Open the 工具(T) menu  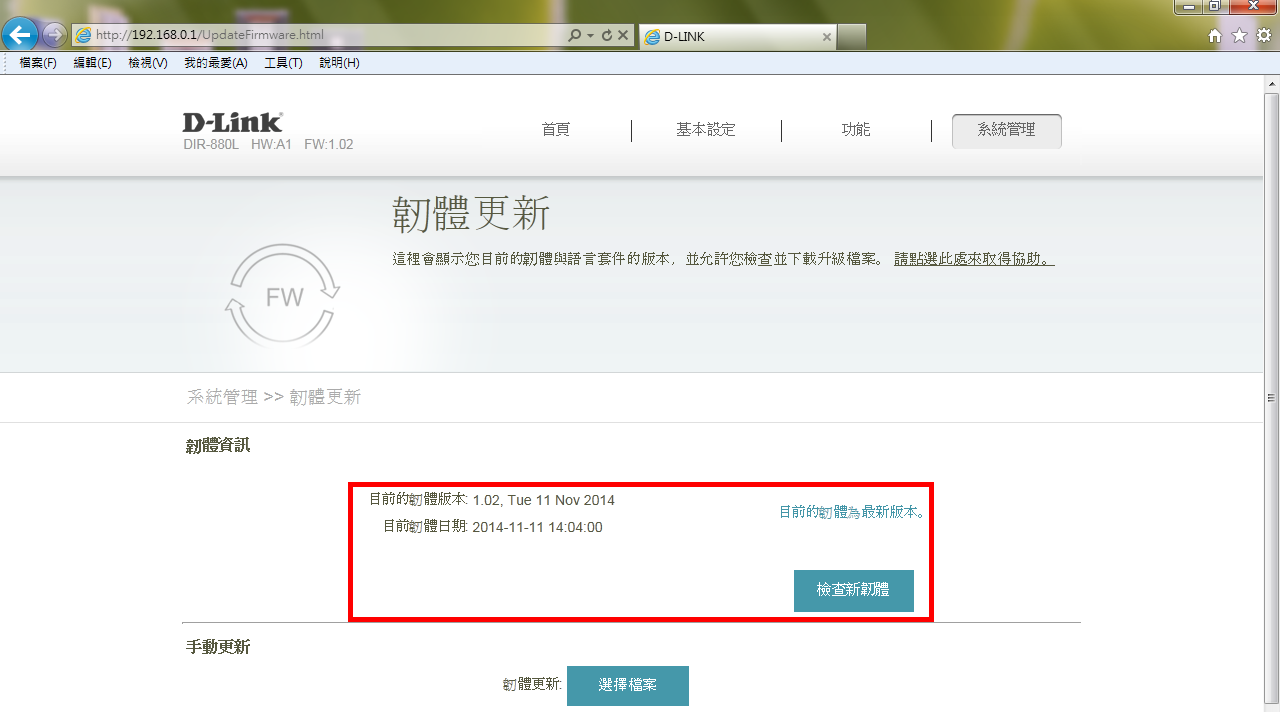pyautogui.click(x=283, y=63)
